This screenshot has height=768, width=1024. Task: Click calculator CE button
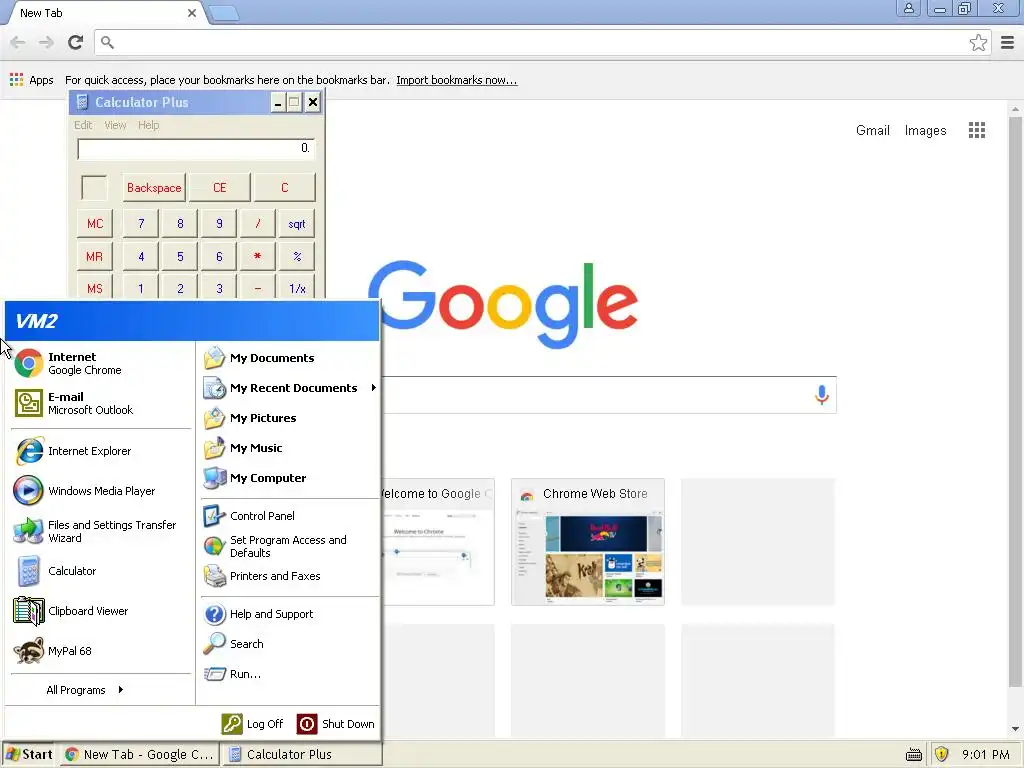(219, 187)
